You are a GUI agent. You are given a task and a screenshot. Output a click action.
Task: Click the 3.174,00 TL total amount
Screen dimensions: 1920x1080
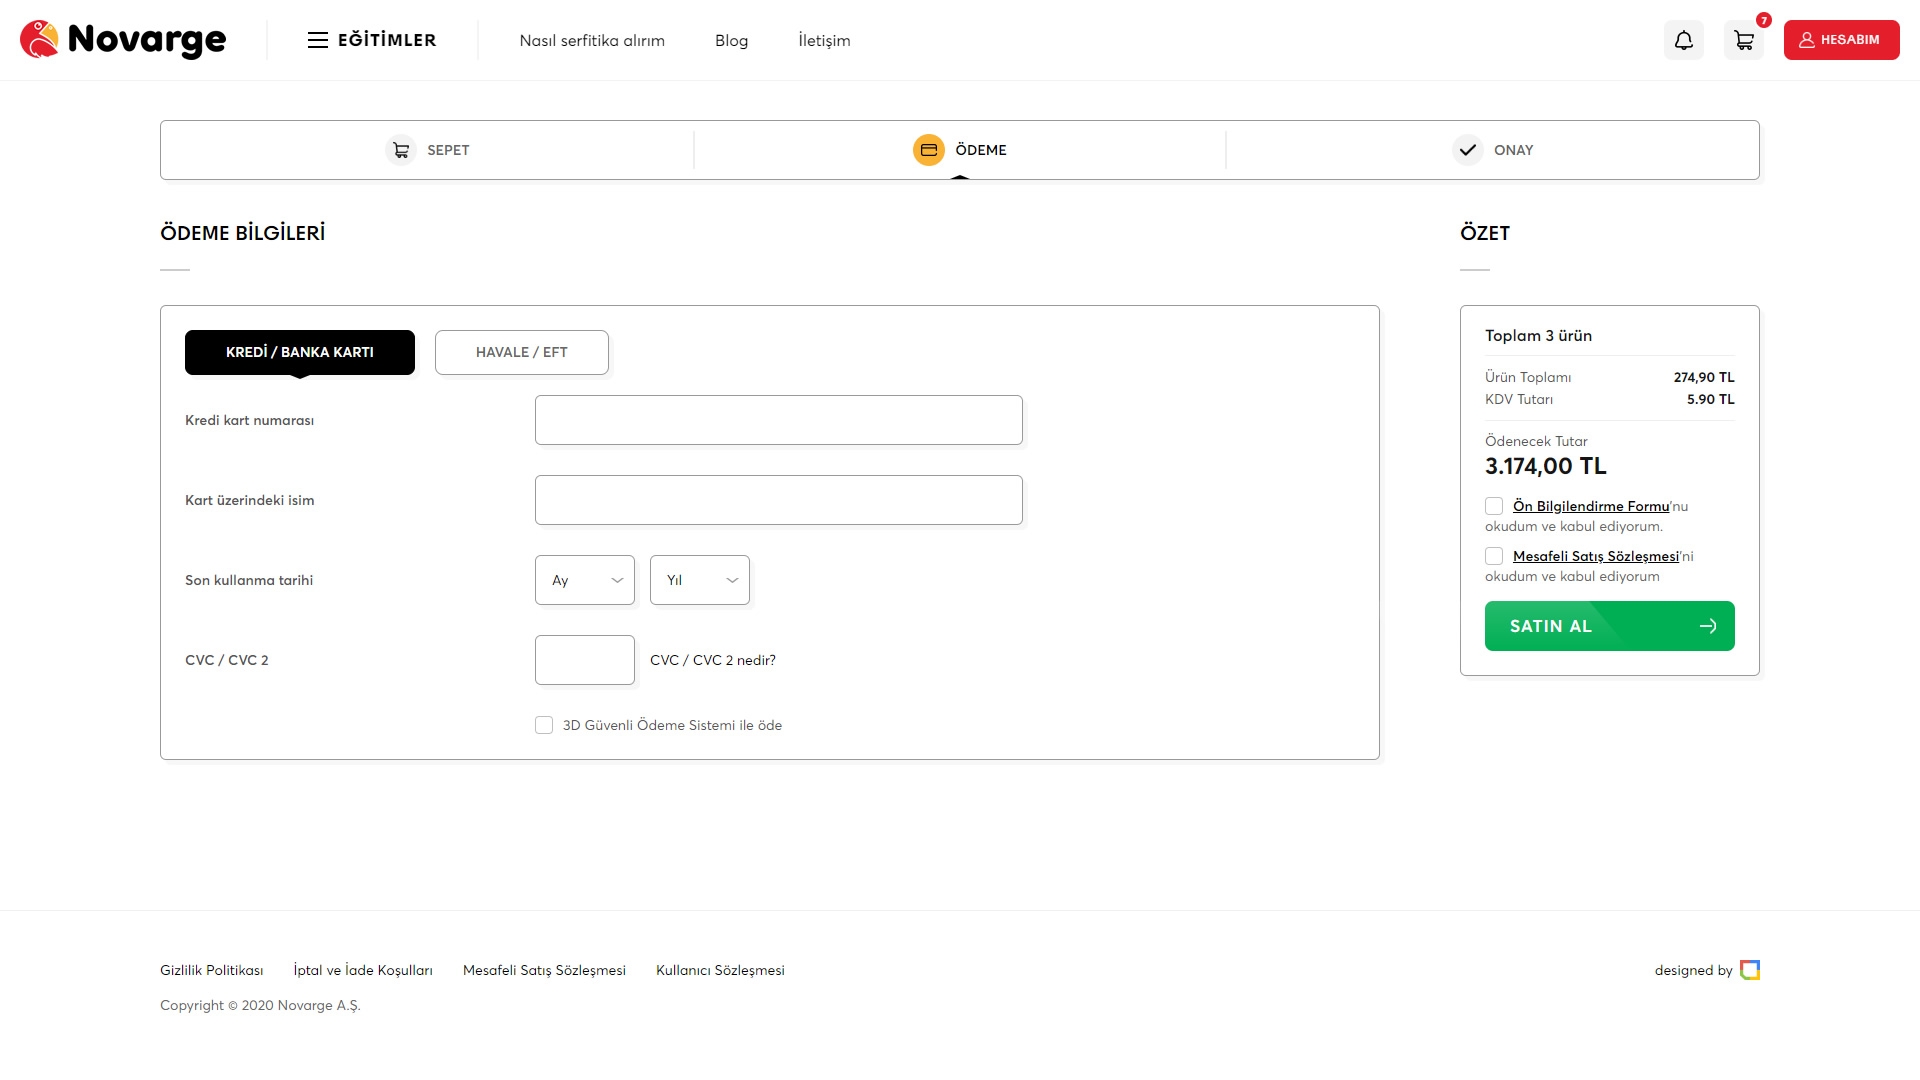[1546, 466]
